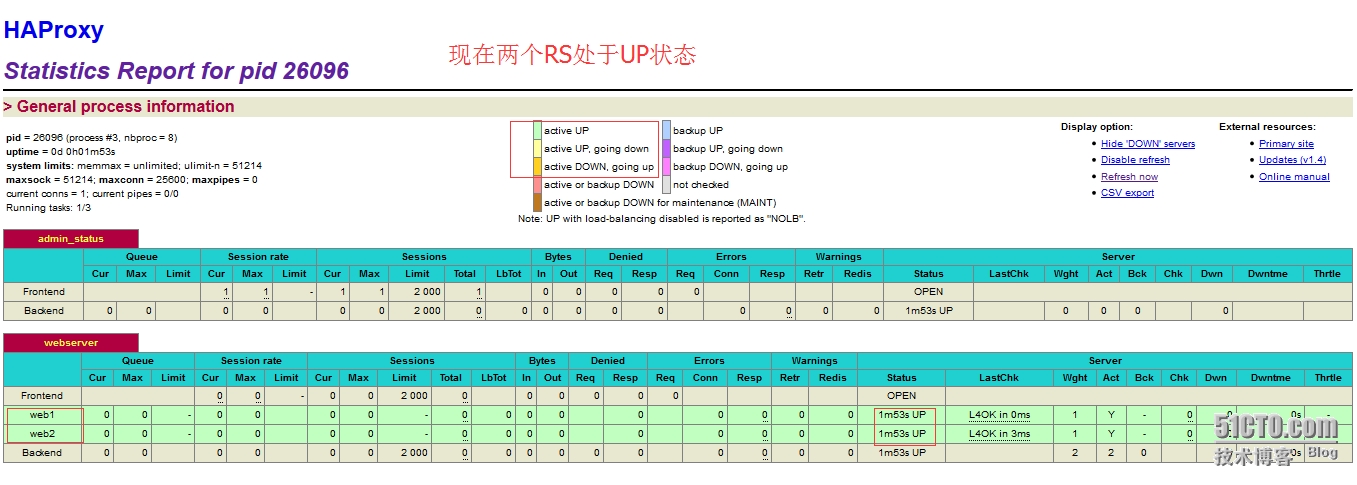Click Warnings header in admin_status table
Viewport: 1357px width, 485px height.
[x=838, y=257]
